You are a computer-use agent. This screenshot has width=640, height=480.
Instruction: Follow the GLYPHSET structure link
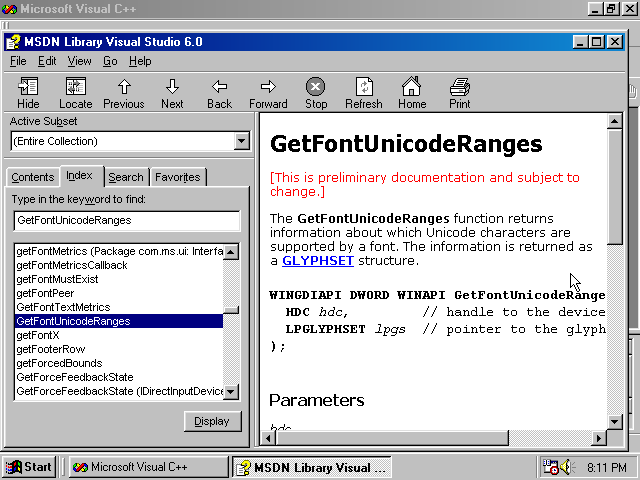click(x=318, y=260)
